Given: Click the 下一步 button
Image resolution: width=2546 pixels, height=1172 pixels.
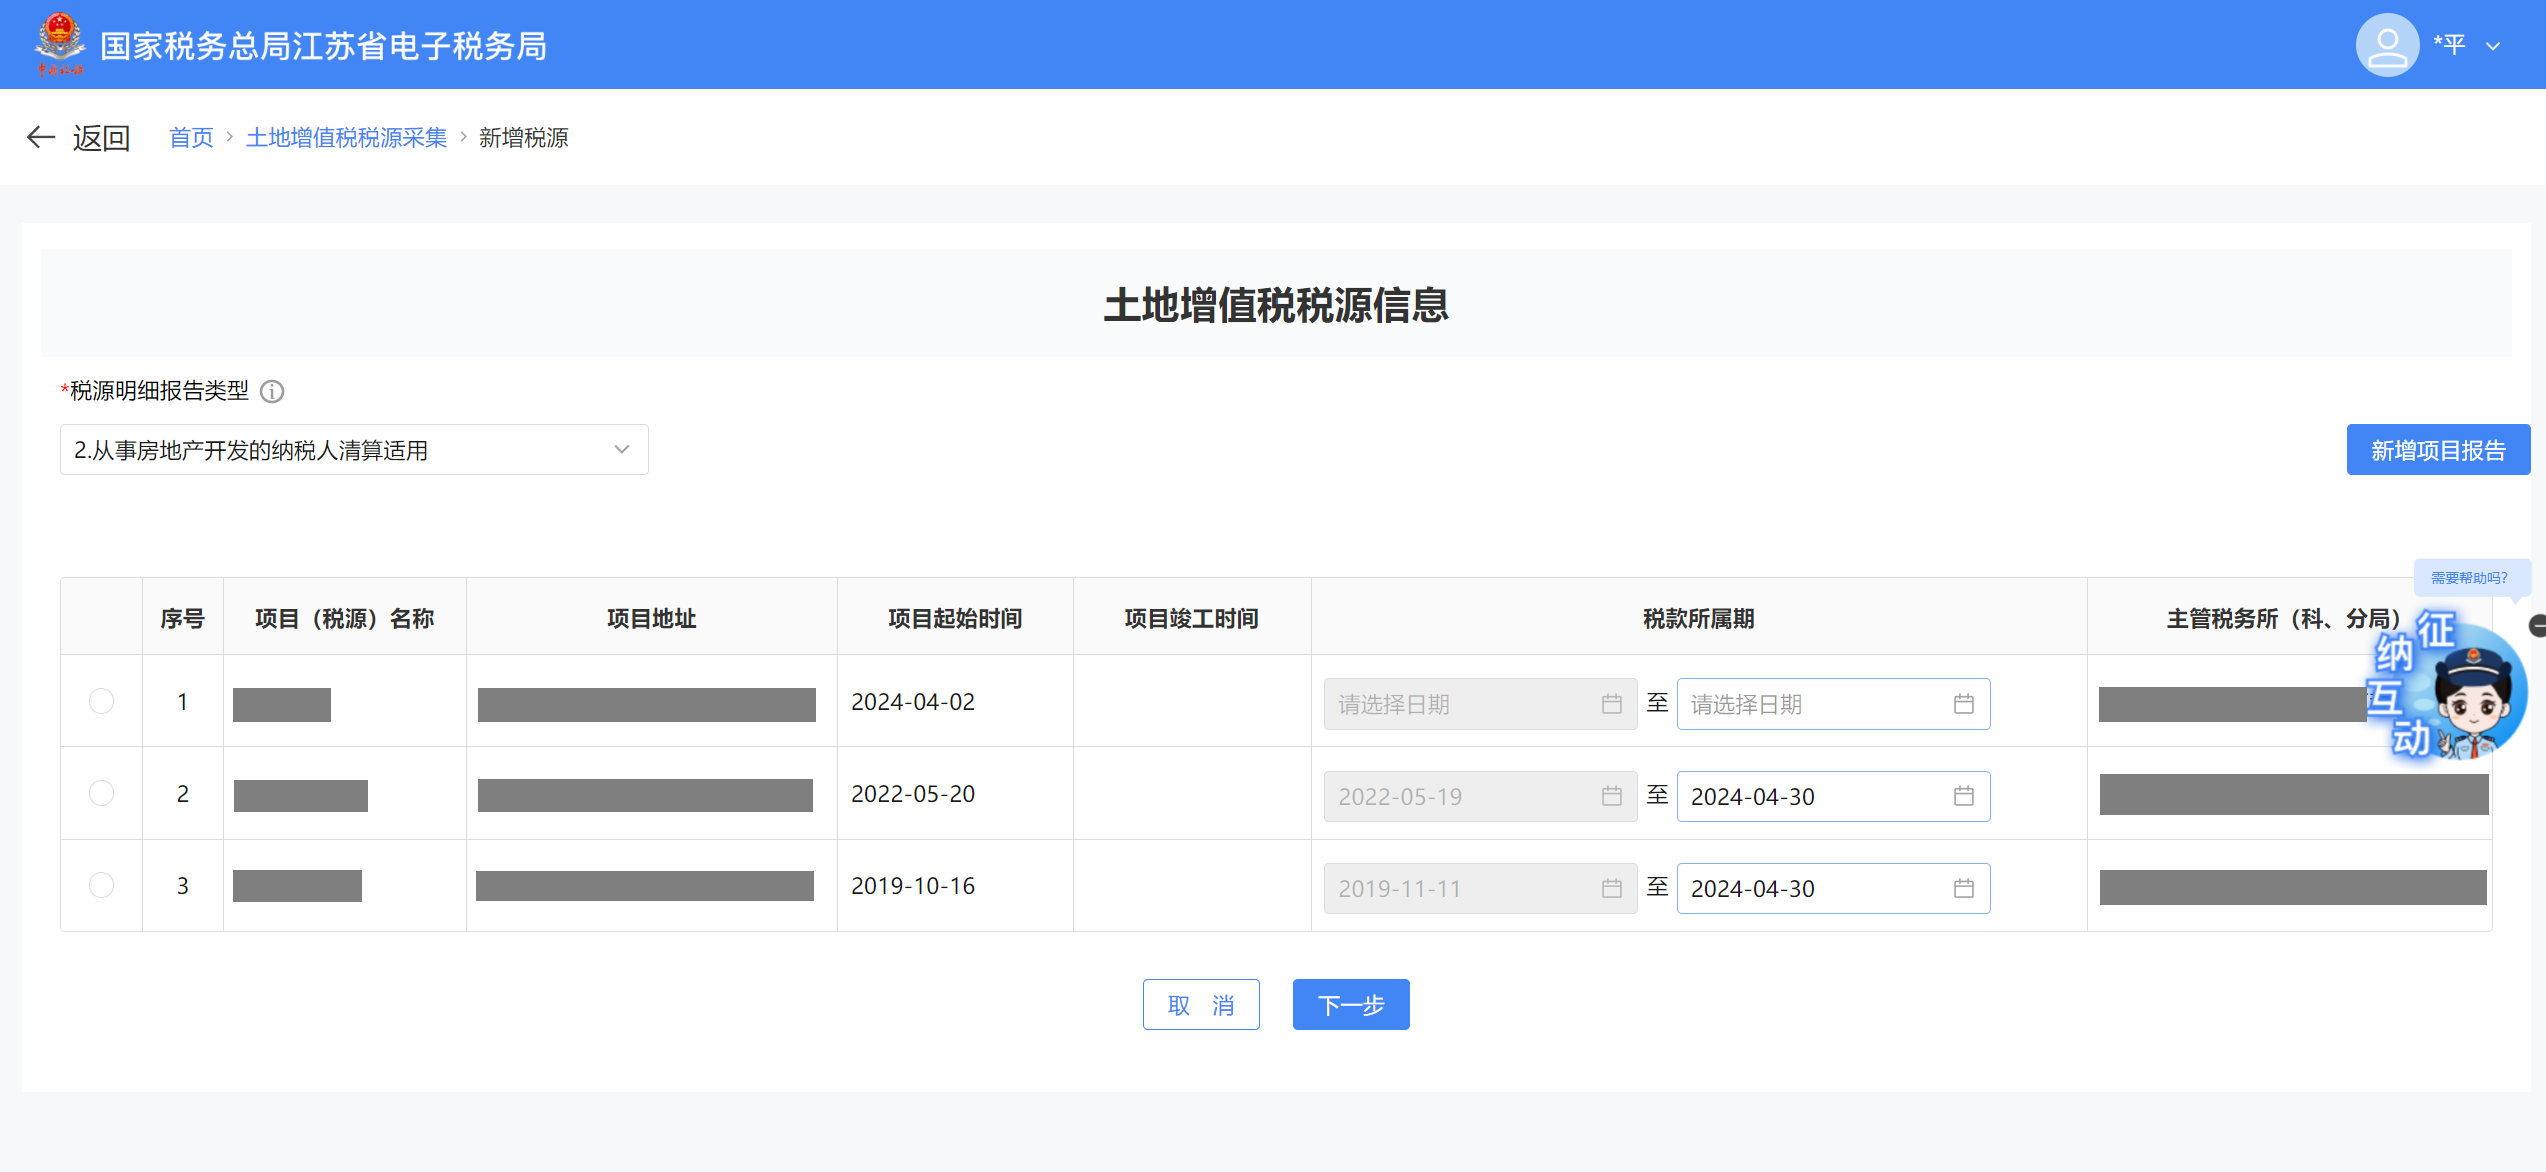Looking at the screenshot, I should click(1350, 1004).
